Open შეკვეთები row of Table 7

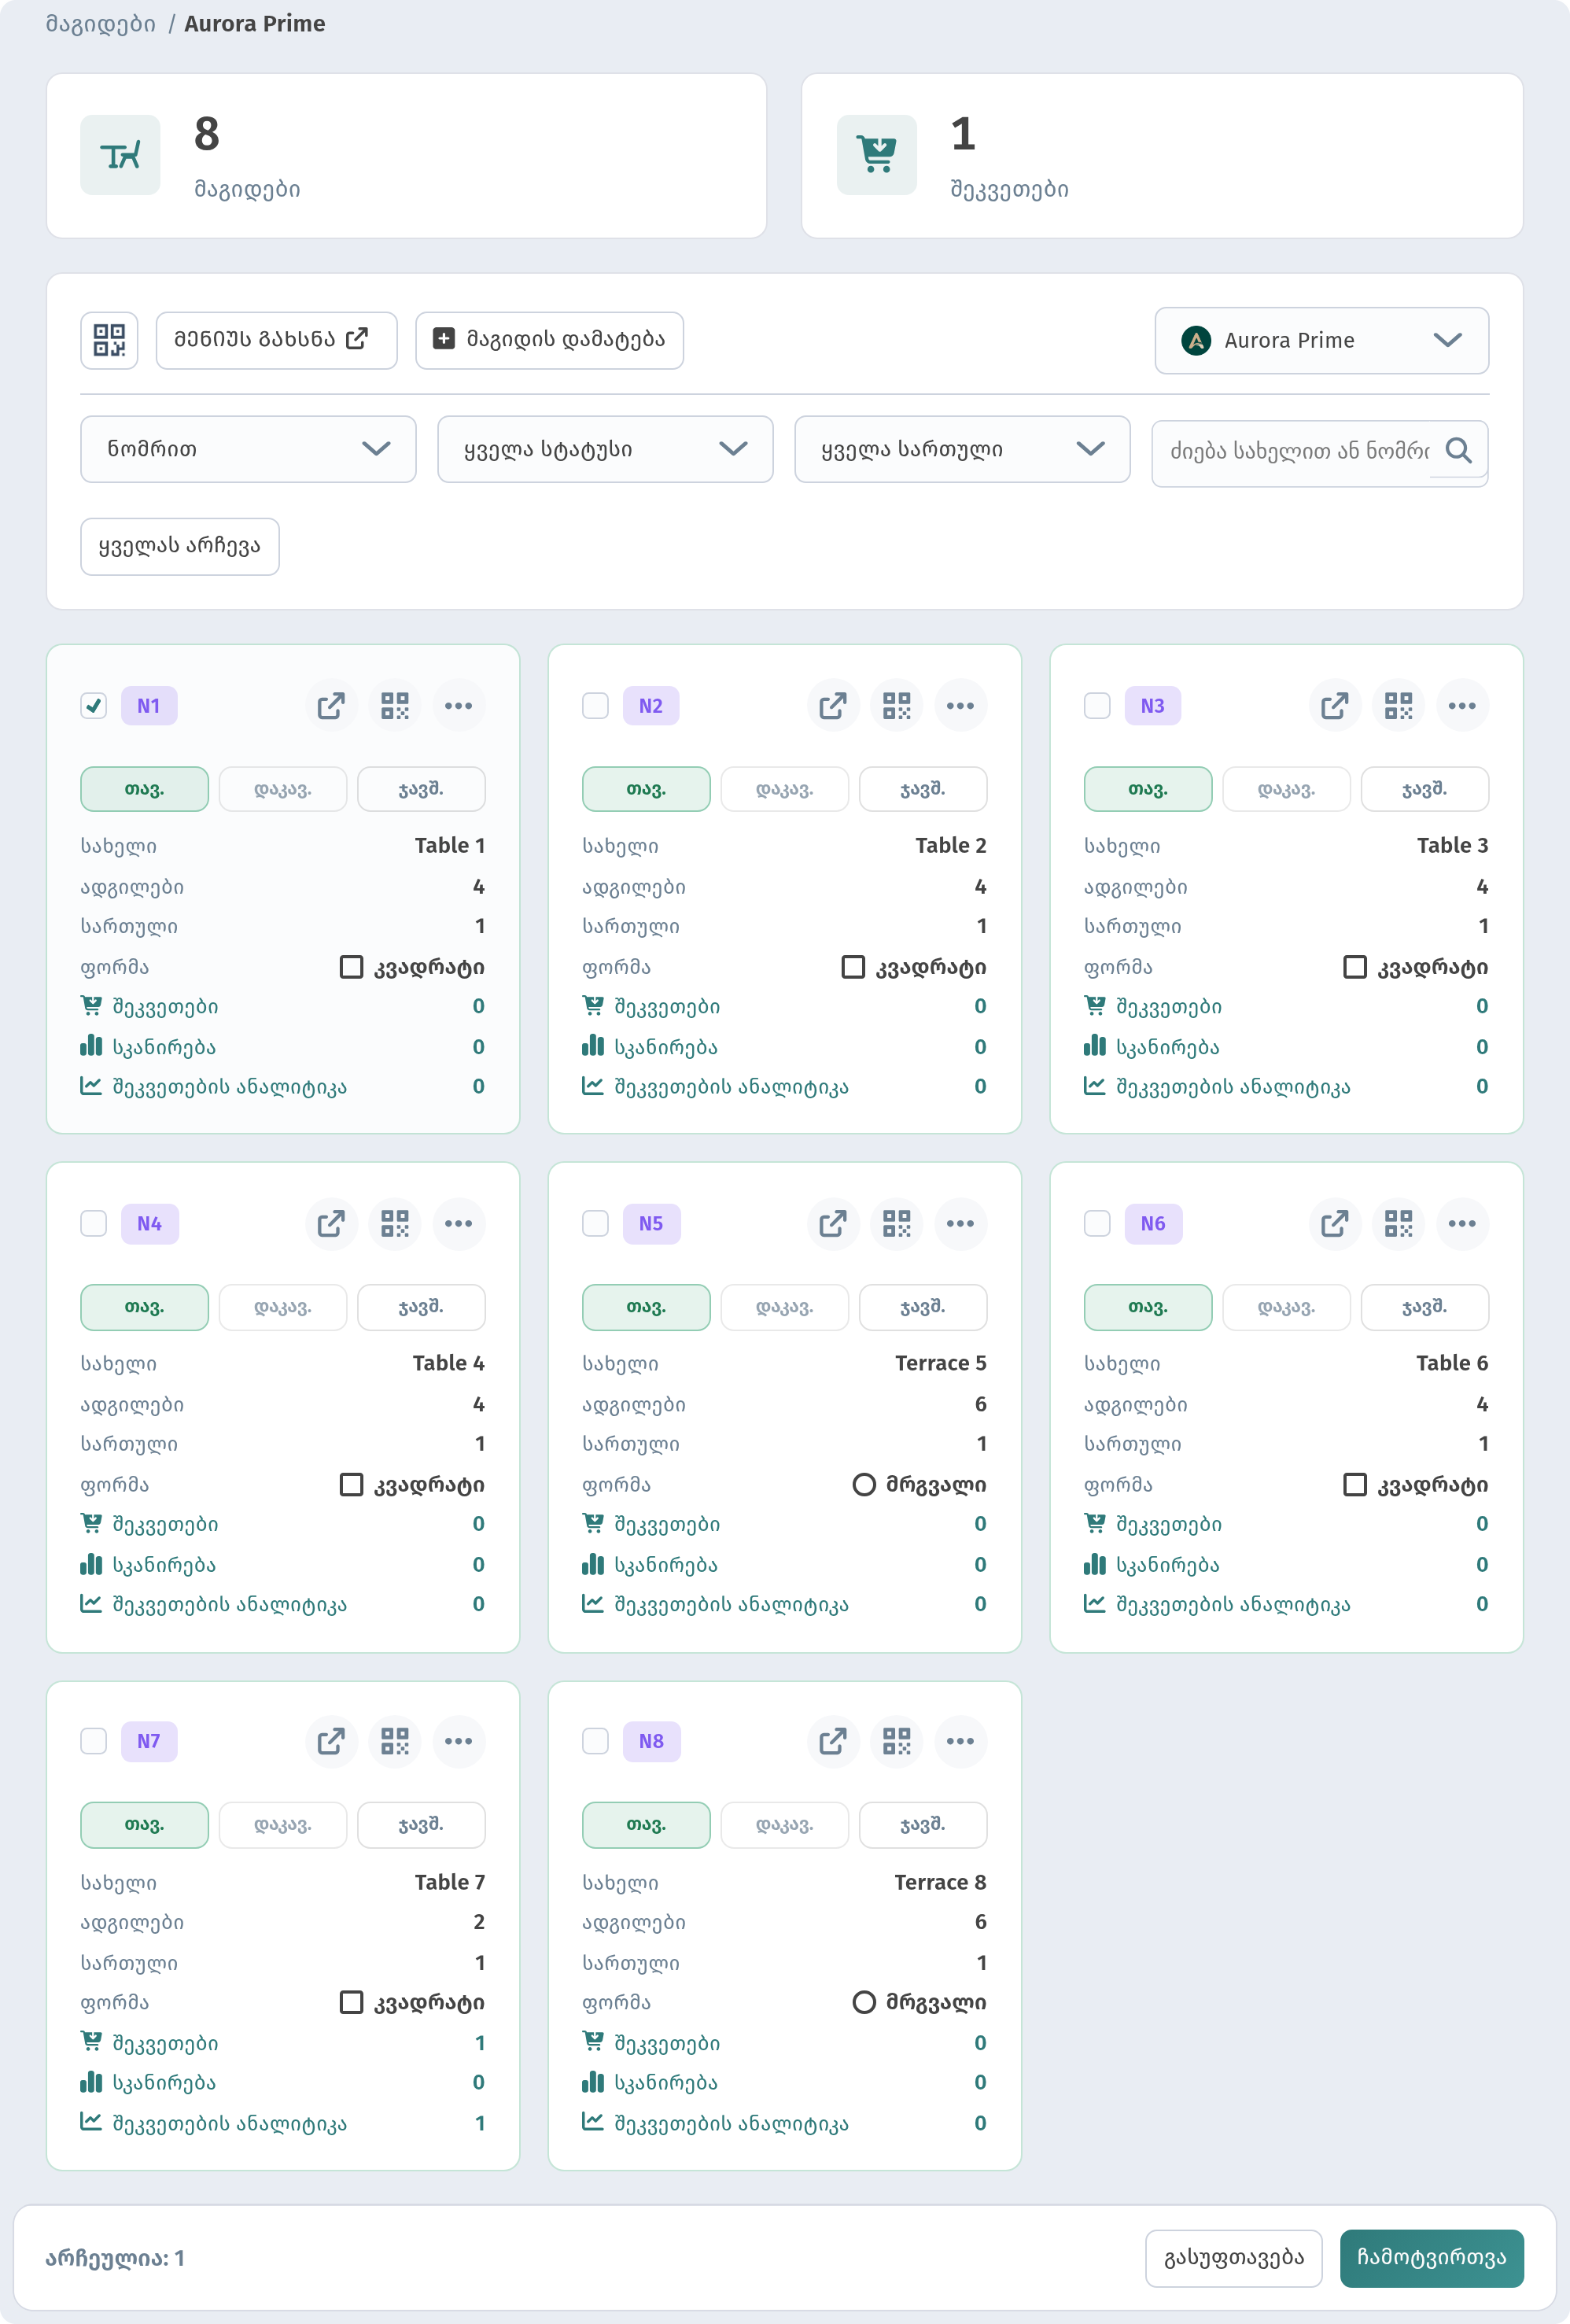pos(283,2043)
